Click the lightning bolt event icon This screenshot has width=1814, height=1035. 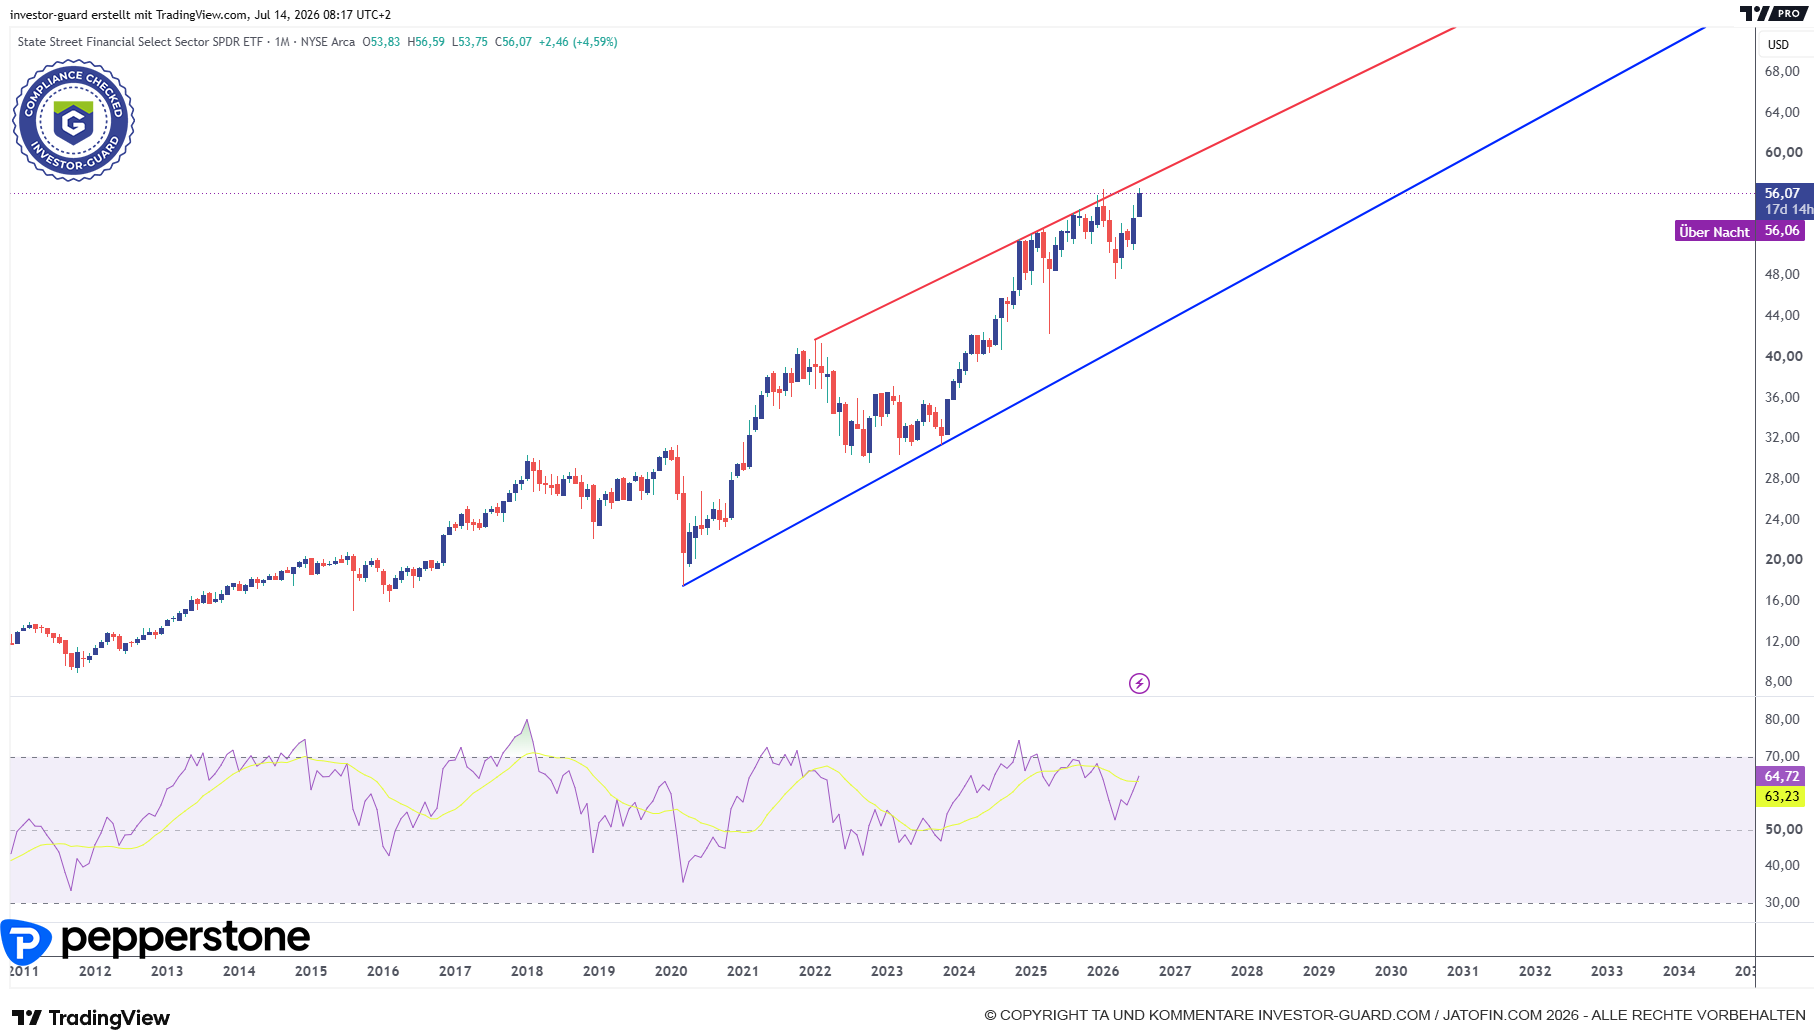point(1139,684)
